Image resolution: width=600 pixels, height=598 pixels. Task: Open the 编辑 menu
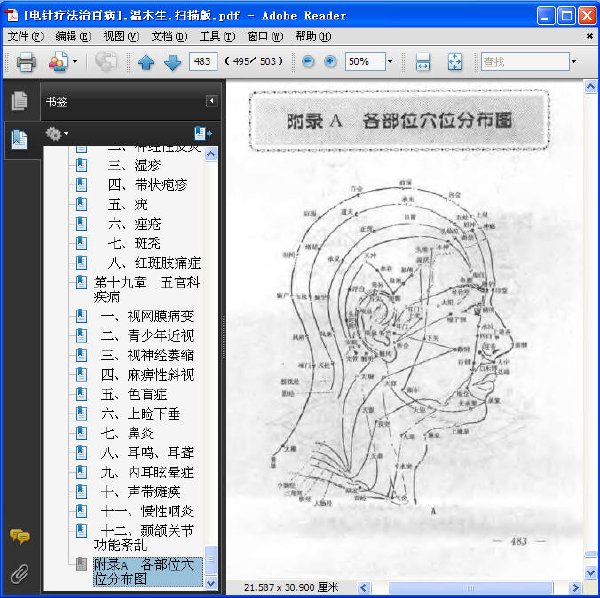73,37
